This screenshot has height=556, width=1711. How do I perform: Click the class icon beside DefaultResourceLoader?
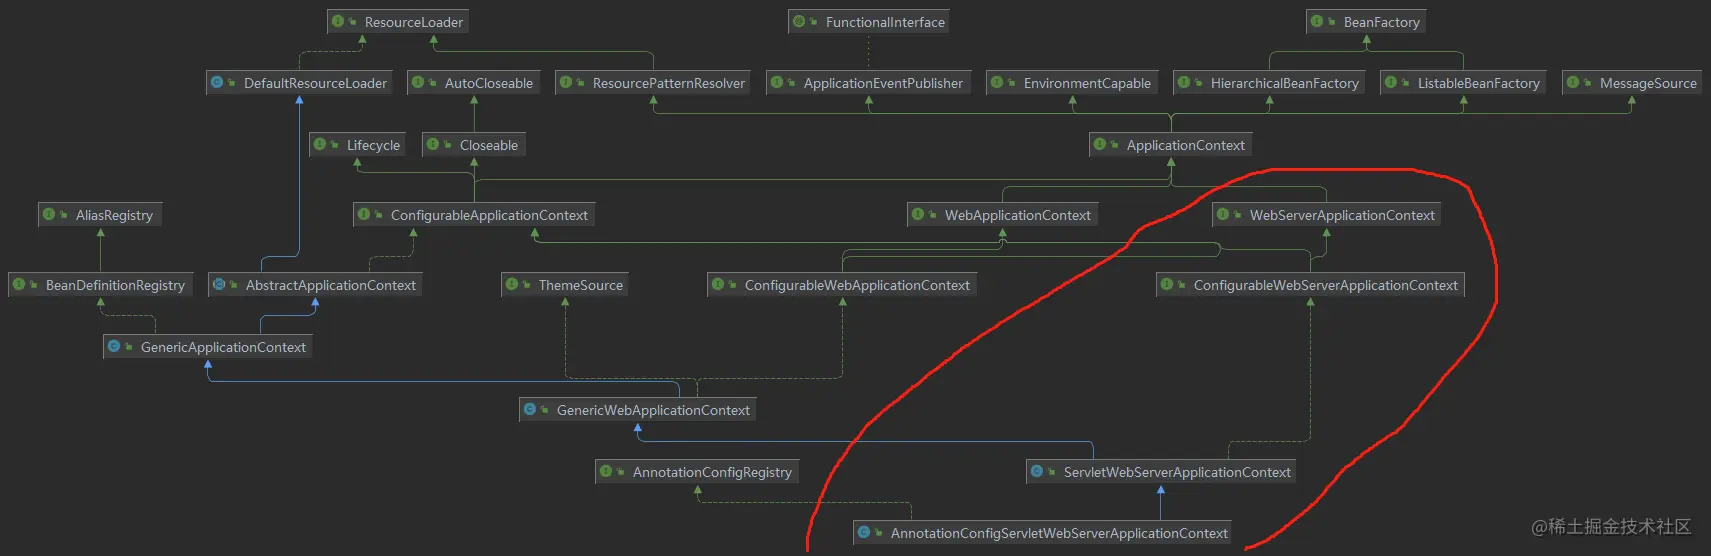[x=217, y=82]
